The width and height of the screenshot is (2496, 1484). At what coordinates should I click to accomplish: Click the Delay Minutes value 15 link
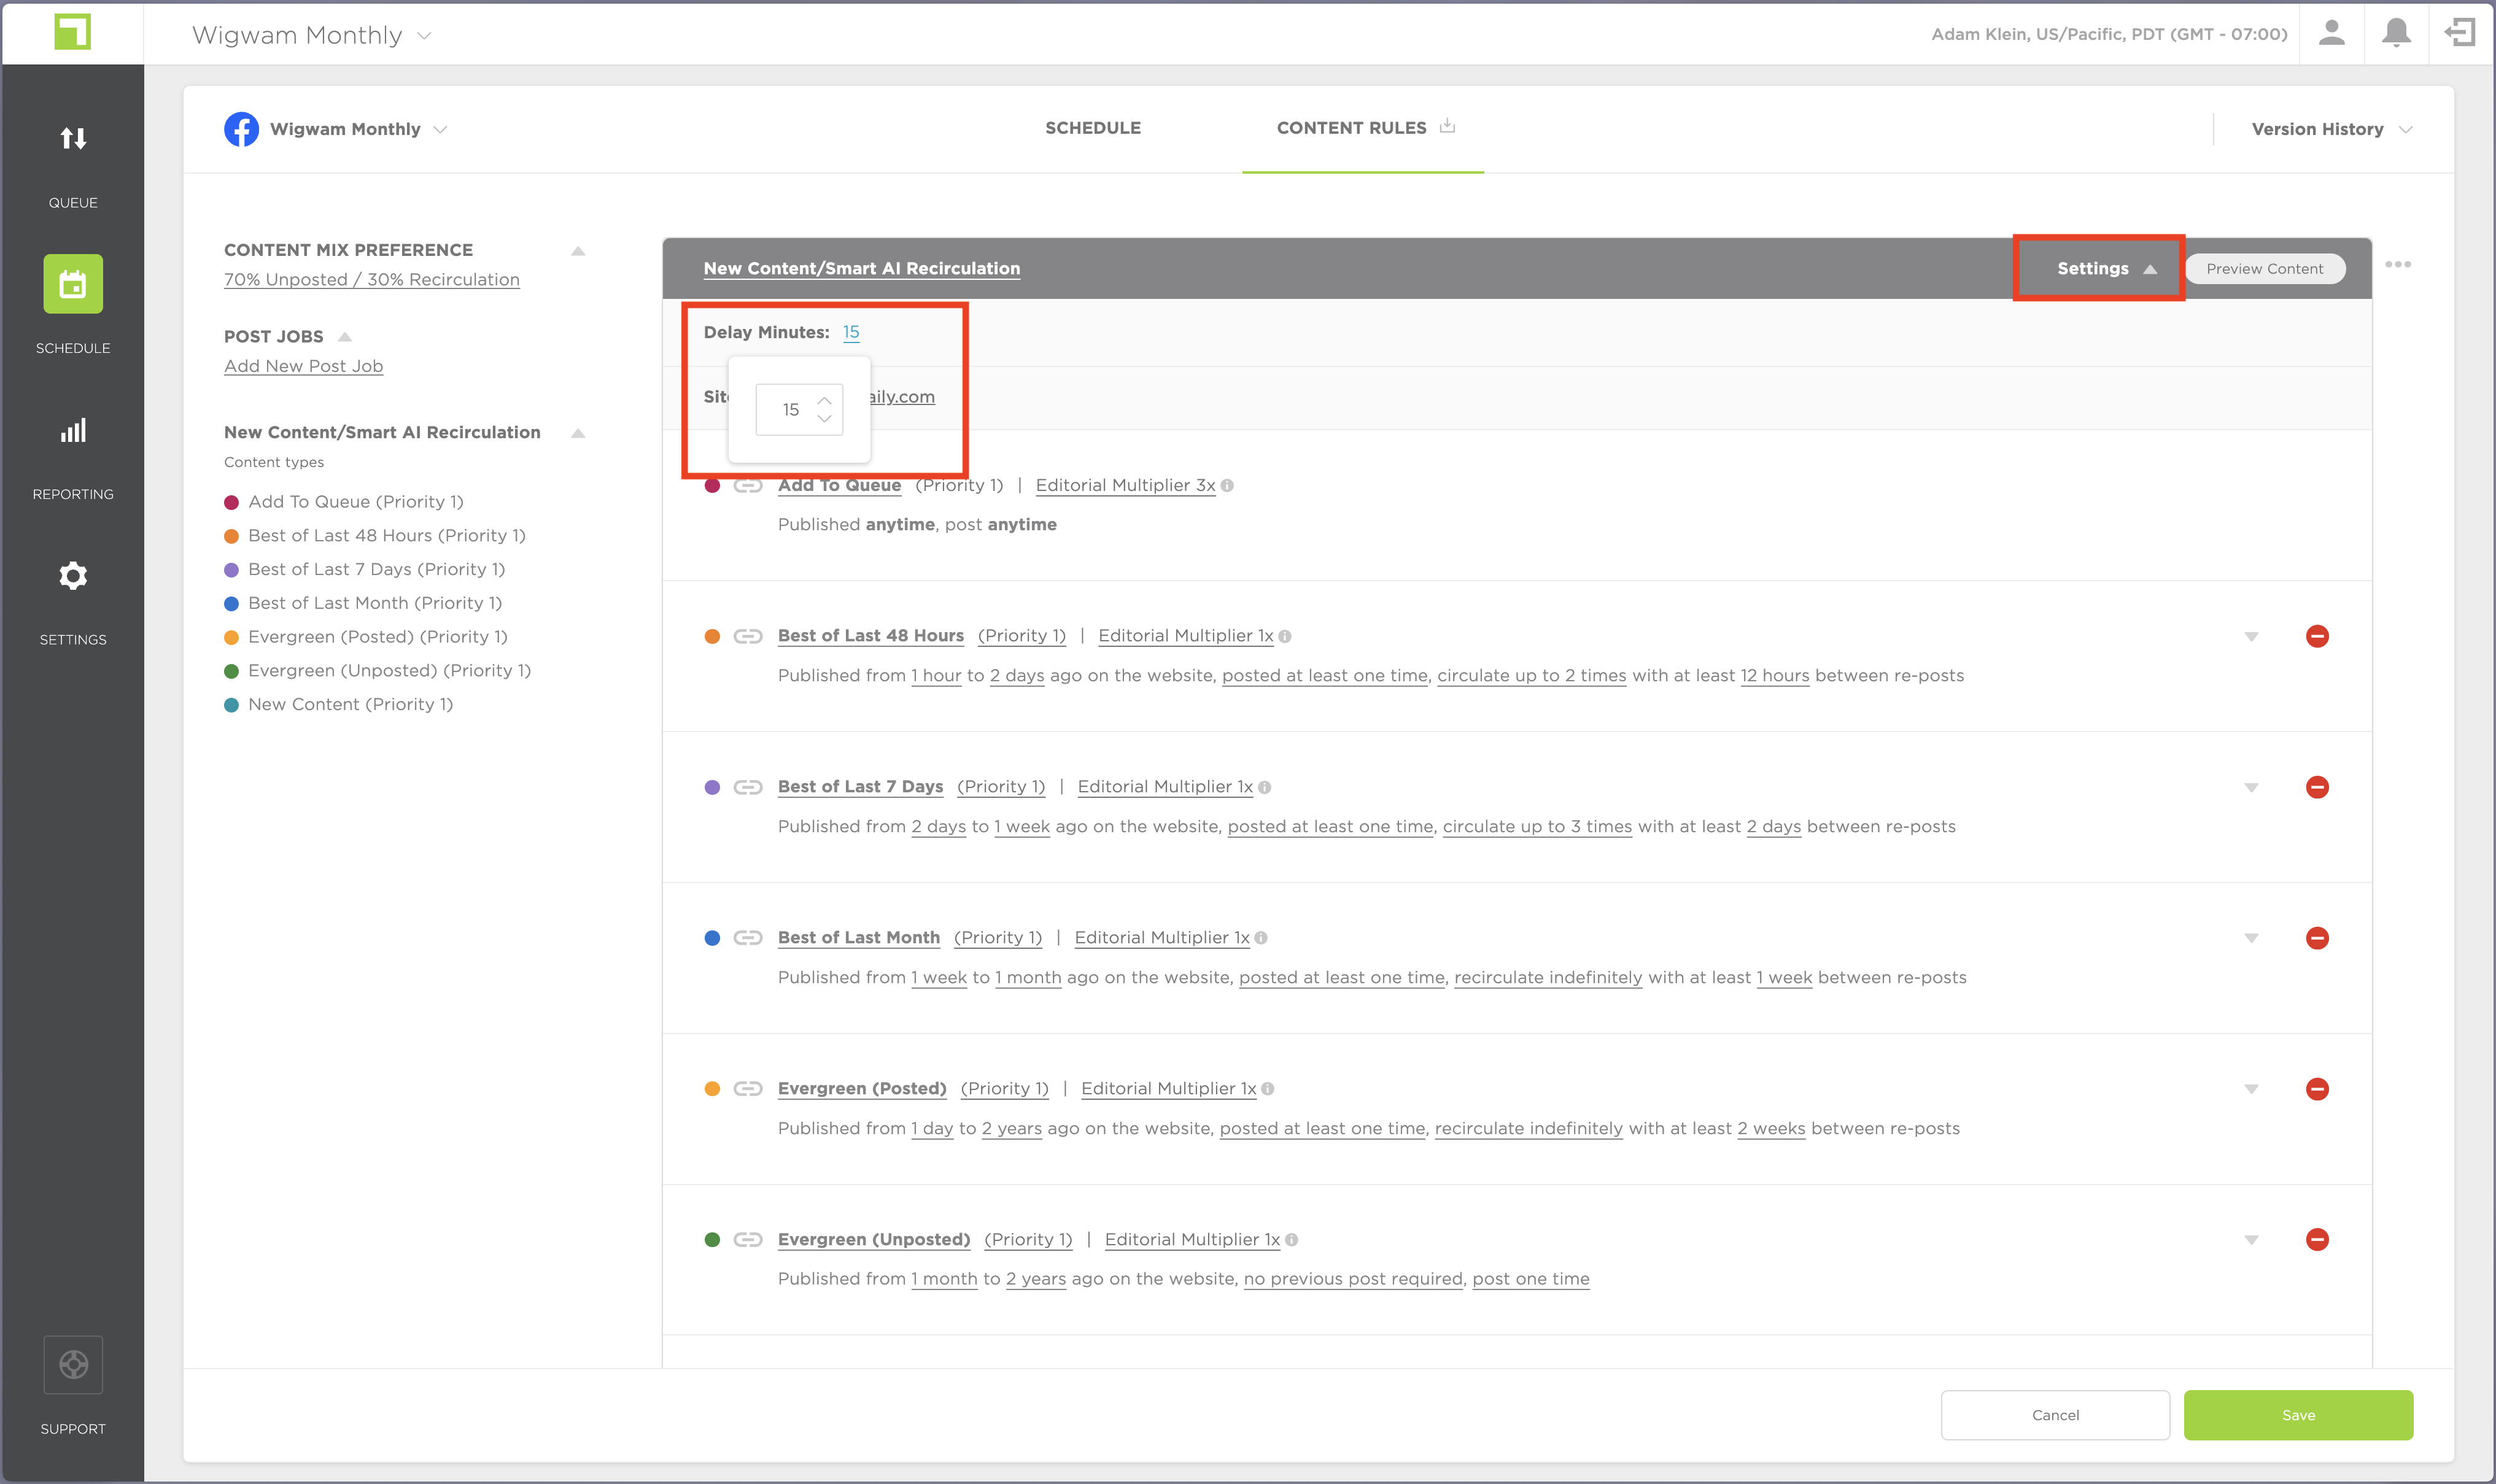(x=851, y=332)
